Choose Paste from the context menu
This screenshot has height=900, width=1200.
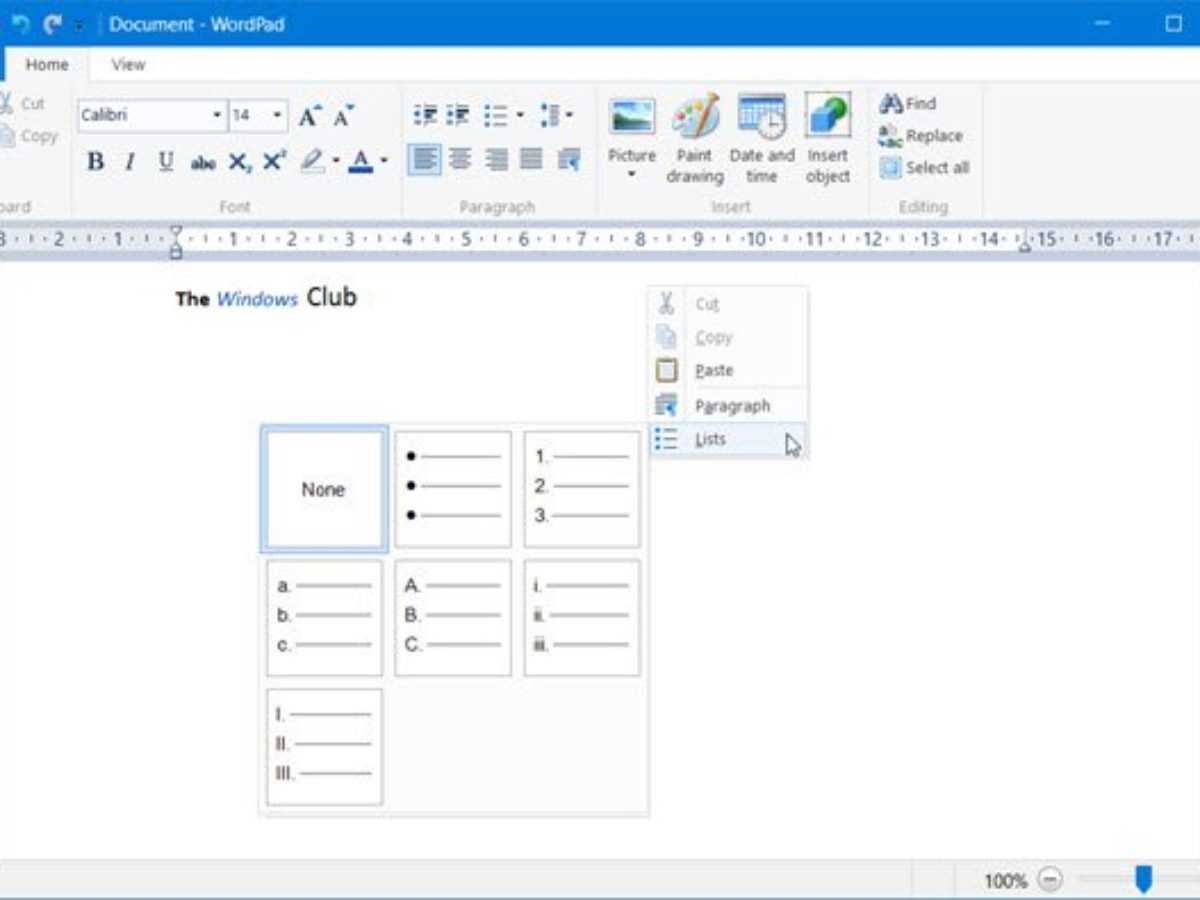[x=727, y=370]
